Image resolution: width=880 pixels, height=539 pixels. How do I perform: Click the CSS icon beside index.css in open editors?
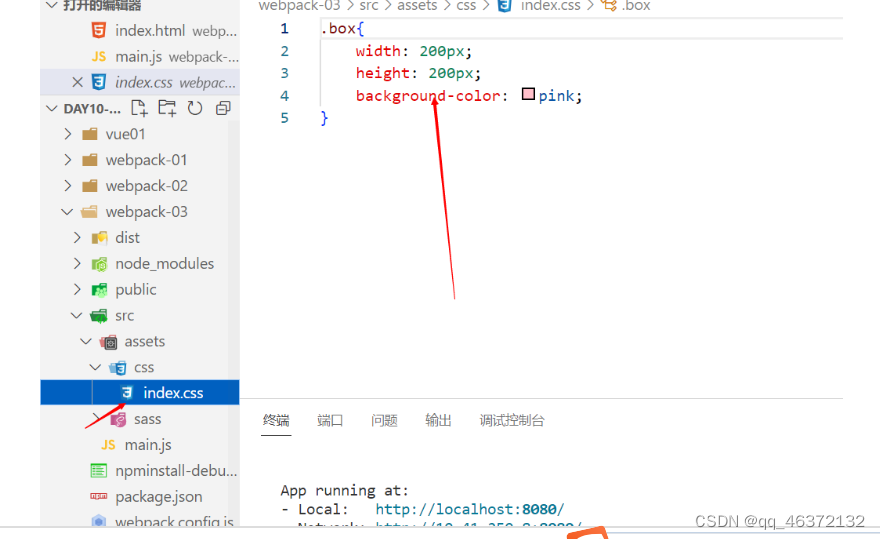[99, 83]
